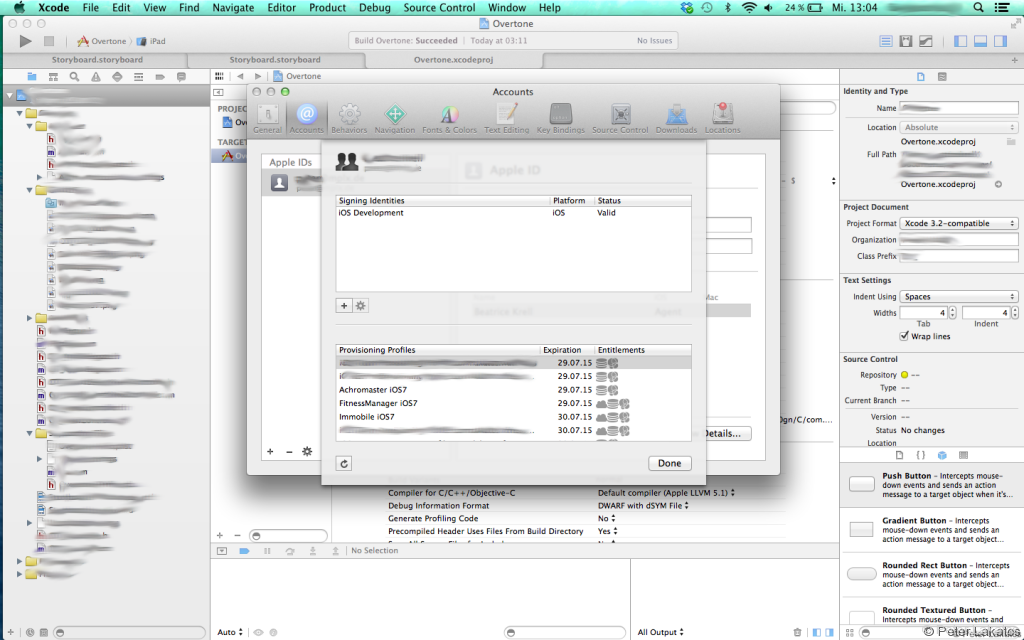
Task: Run the Overtone build with Play button
Action: [x=25, y=41]
